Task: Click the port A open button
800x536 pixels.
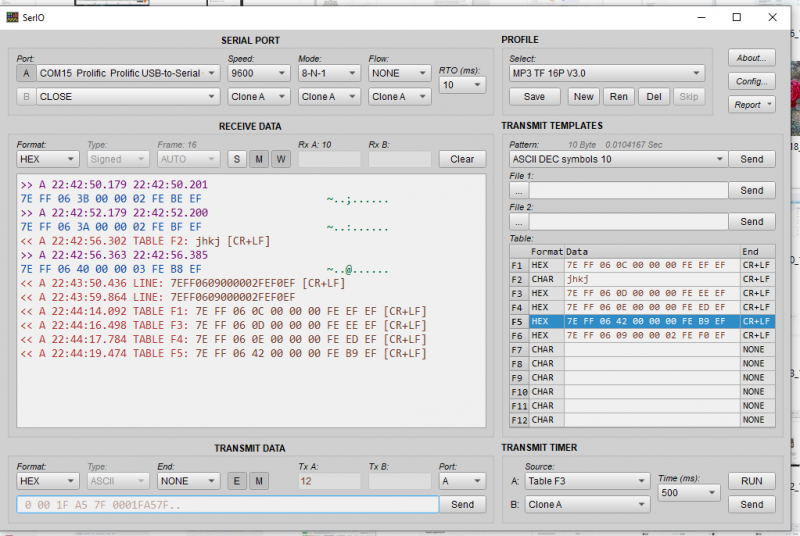Action: [x=26, y=73]
